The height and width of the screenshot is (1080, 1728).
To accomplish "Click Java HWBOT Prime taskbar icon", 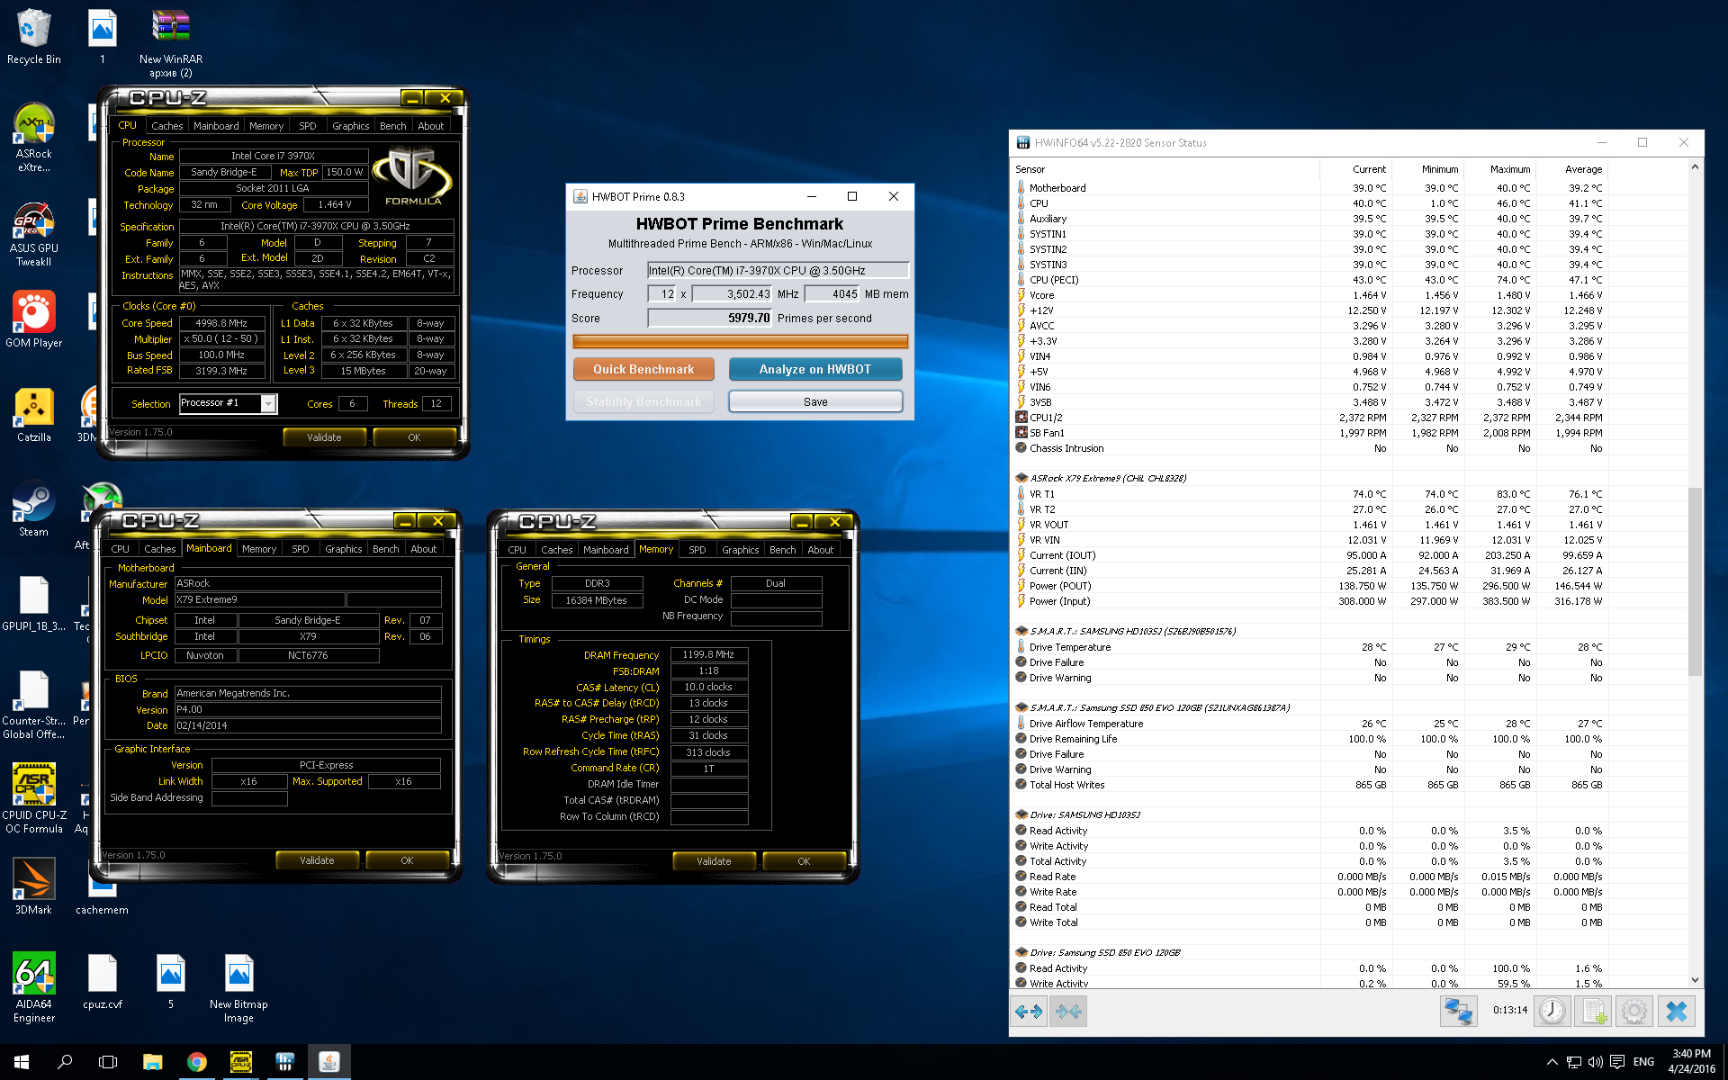I will [329, 1062].
